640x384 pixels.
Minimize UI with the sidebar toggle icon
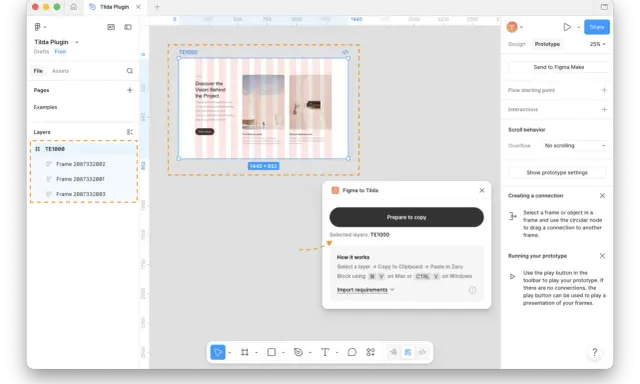[128, 27]
